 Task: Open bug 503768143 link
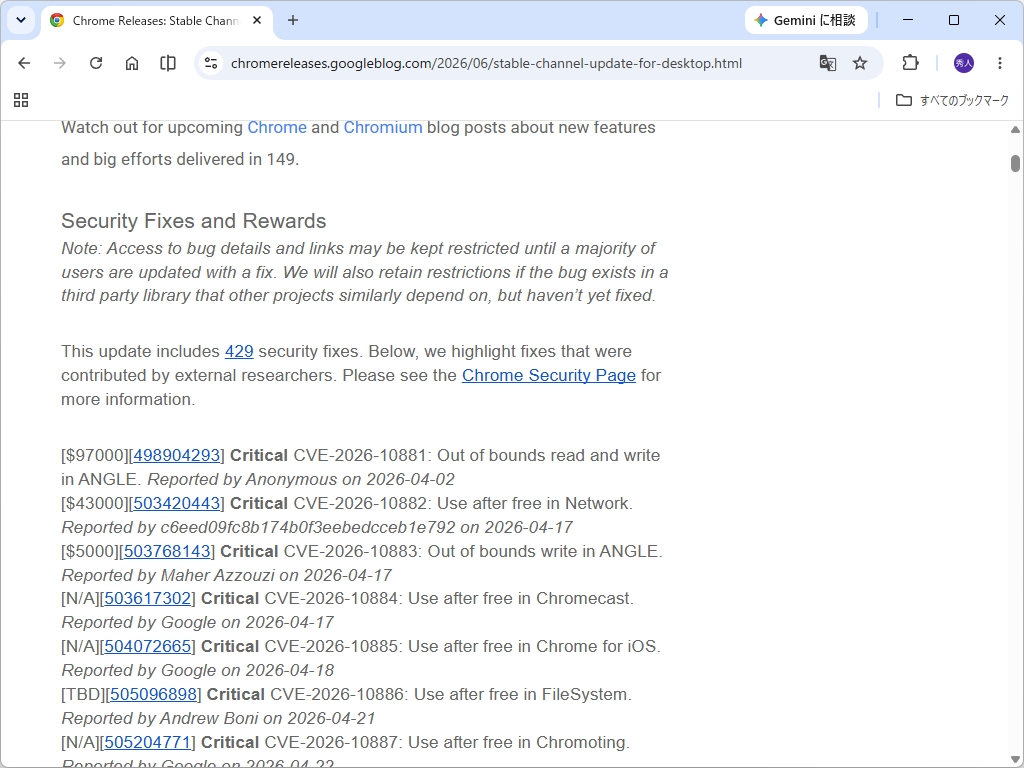pyautogui.click(x=167, y=551)
